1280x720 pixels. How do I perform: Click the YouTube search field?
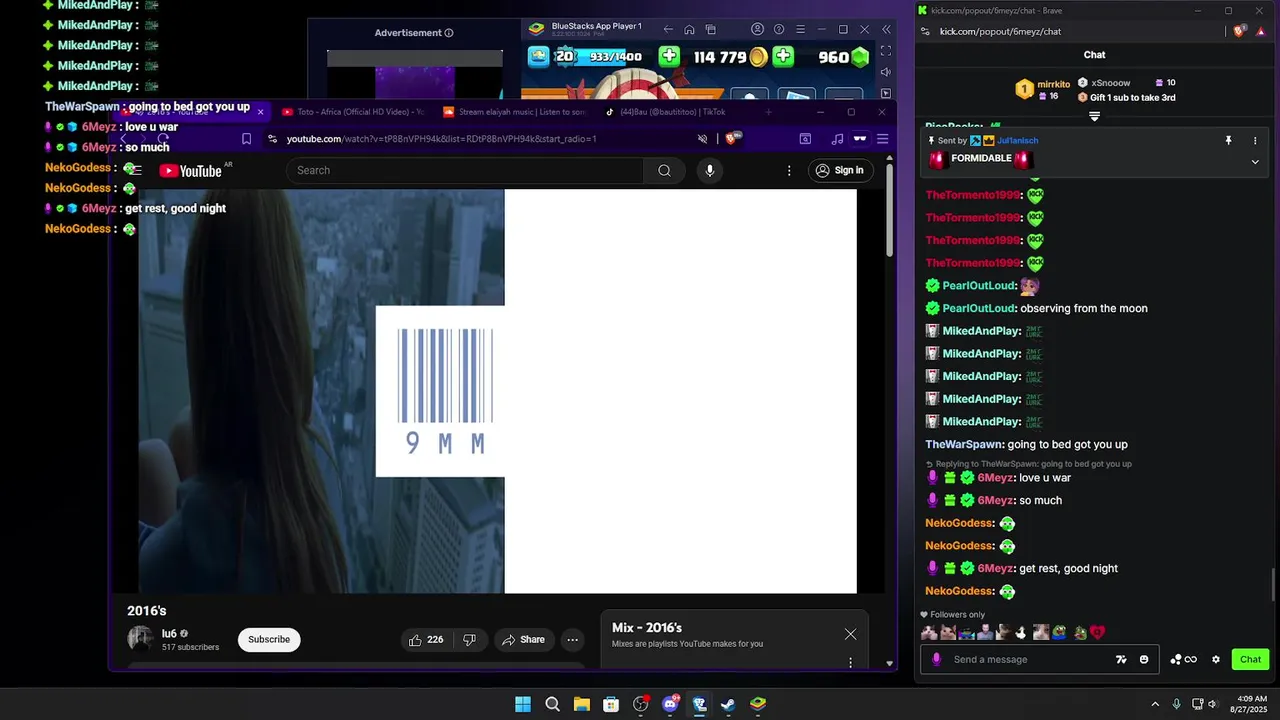[x=465, y=170]
